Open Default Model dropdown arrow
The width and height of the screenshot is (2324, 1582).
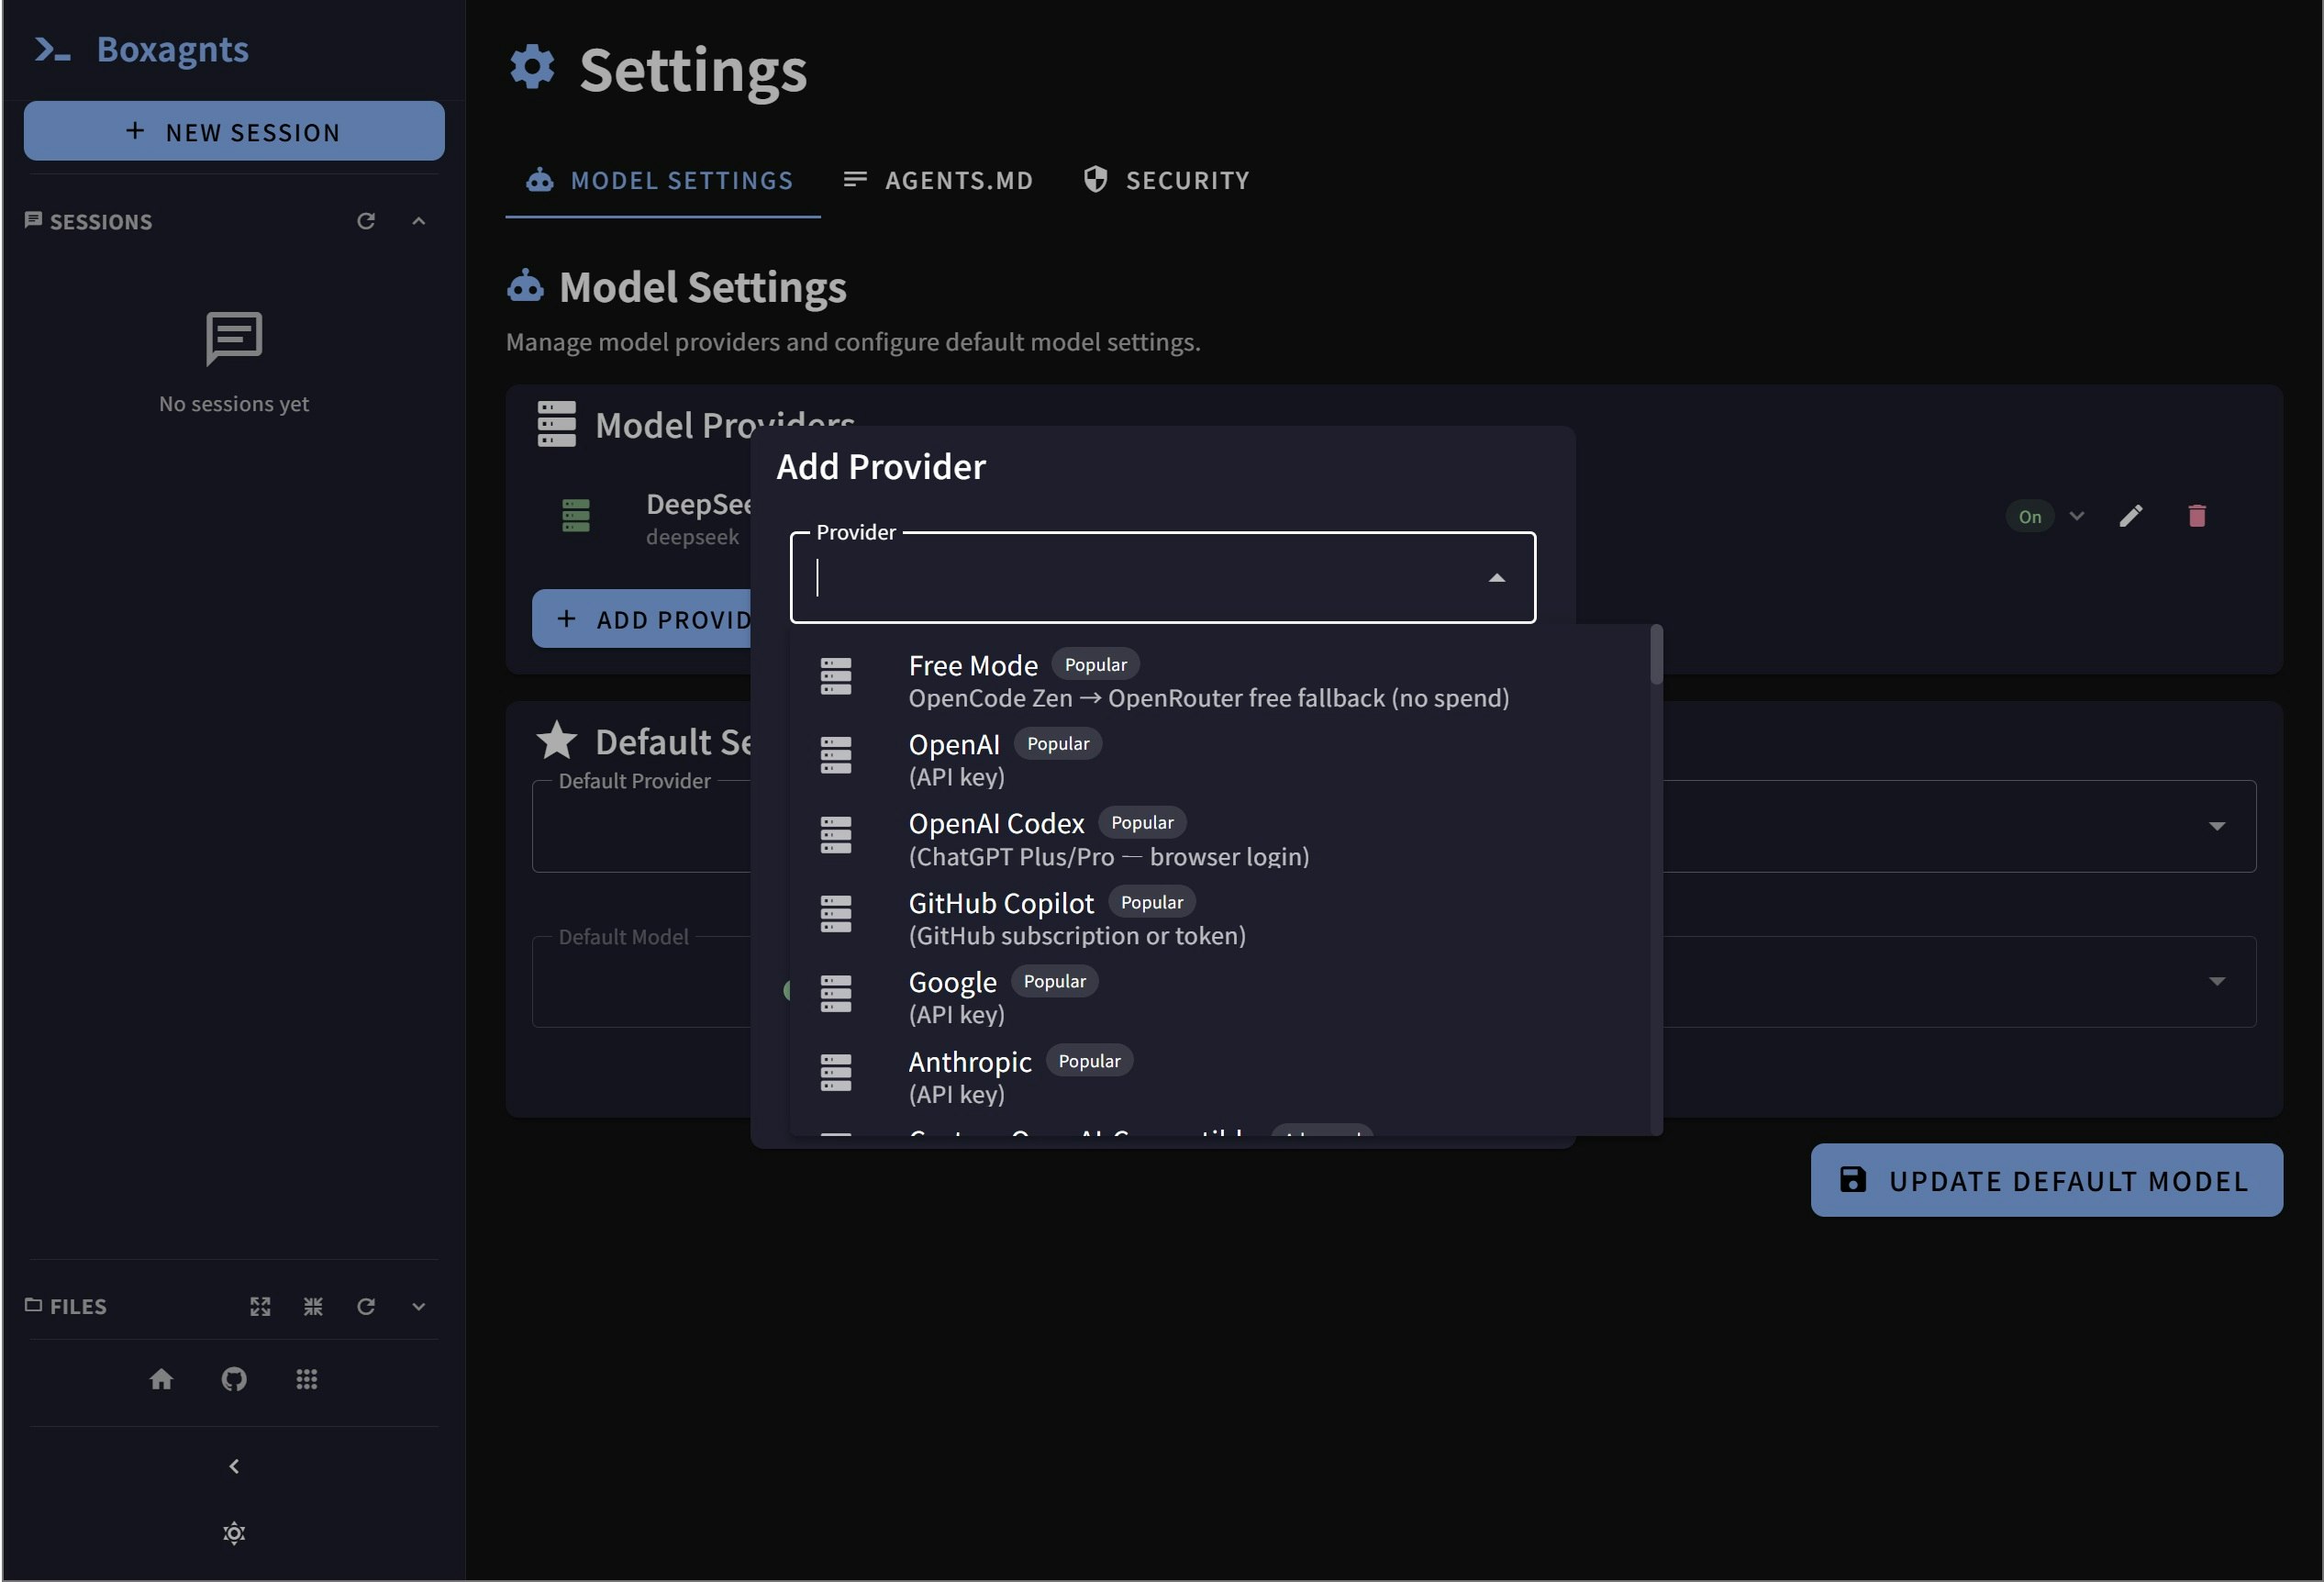[2217, 981]
